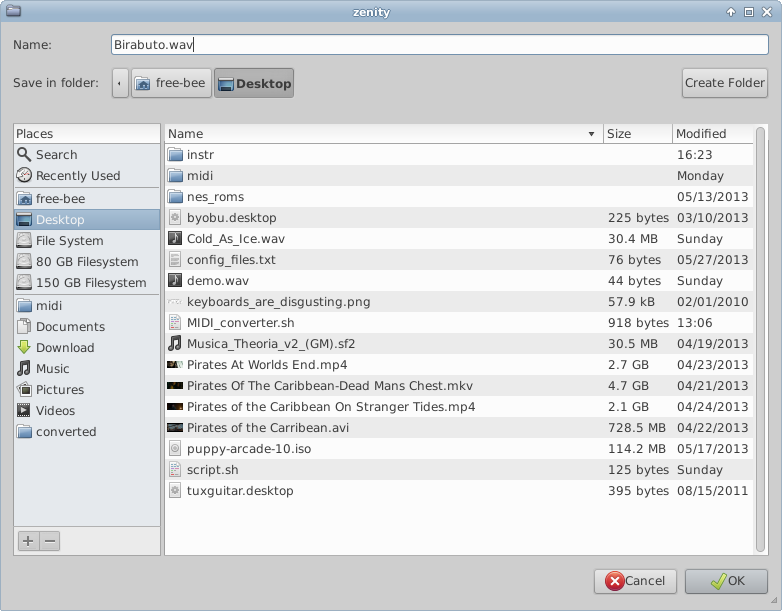Click the File System drive icon
The image size is (782, 611).
point(24,240)
